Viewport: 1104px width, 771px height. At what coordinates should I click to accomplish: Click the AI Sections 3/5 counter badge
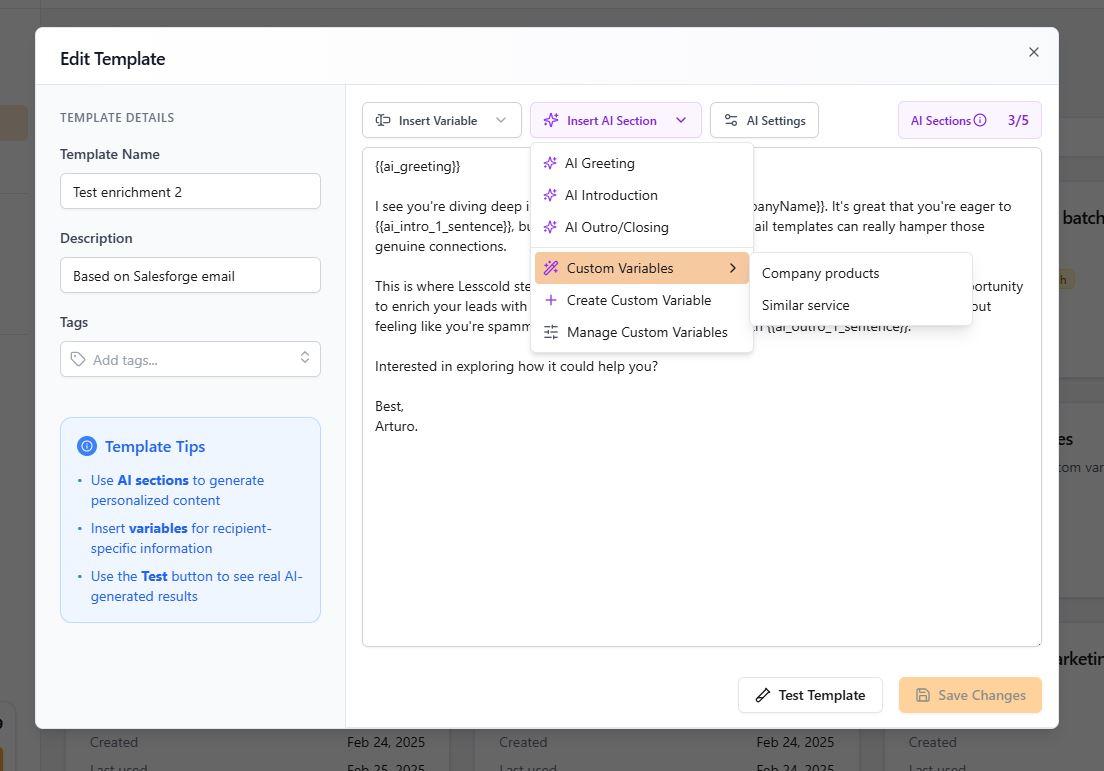click(970, 120)
